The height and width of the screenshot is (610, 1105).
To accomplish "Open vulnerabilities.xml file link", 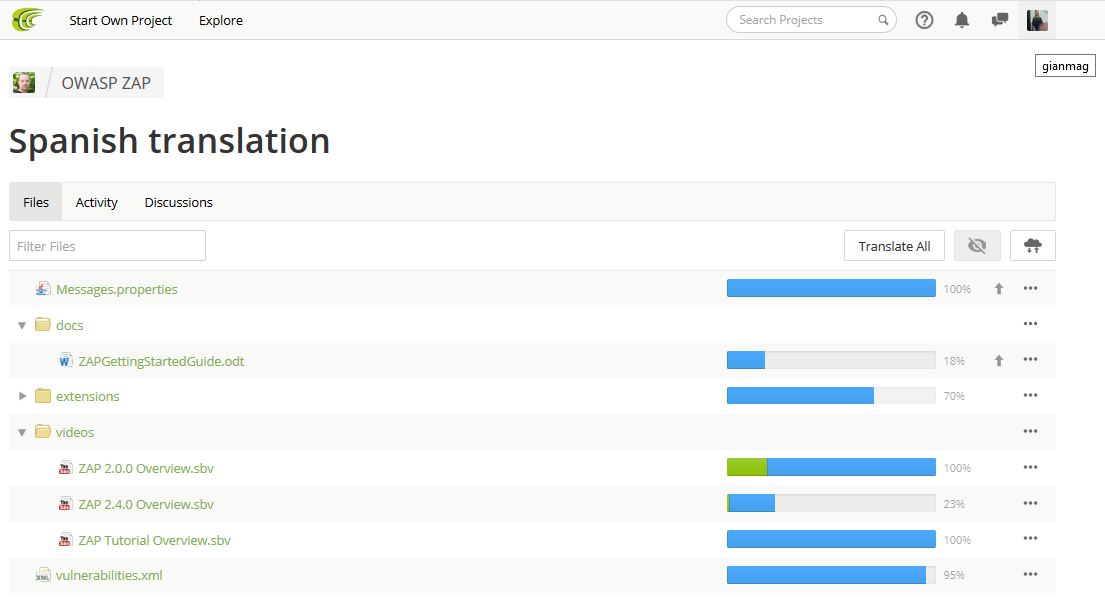I will (x=109, y=575).
